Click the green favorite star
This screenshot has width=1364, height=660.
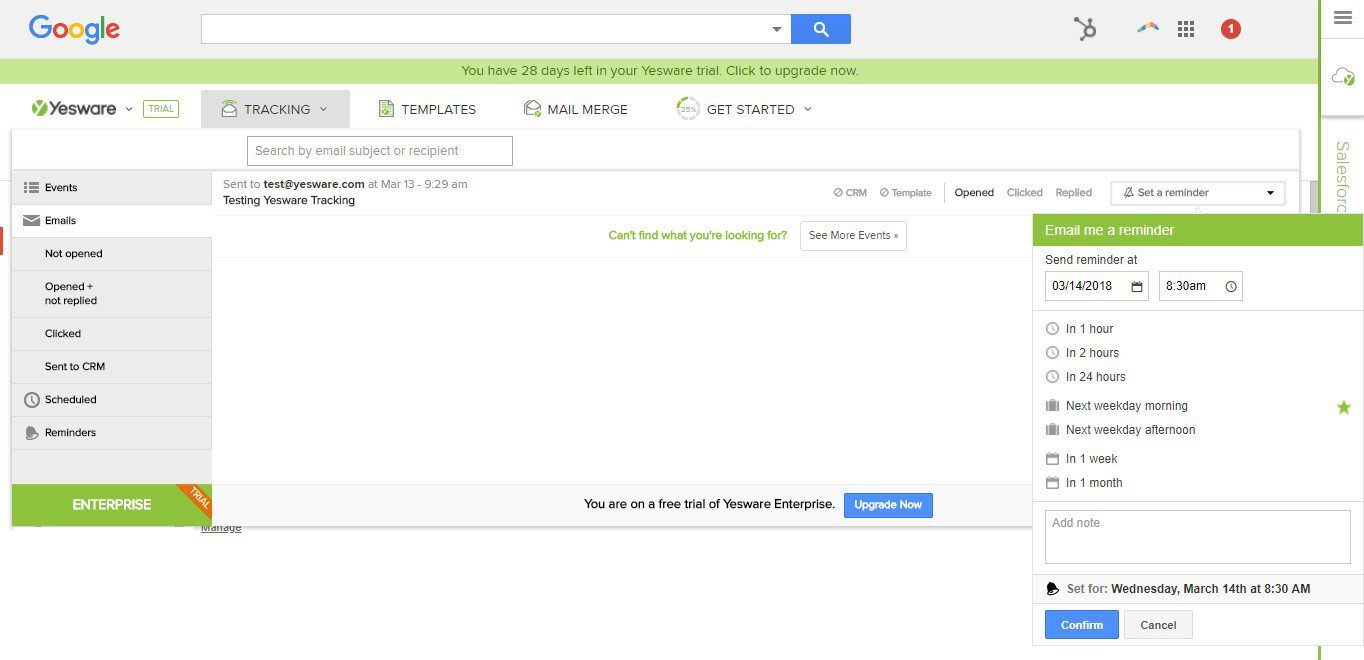point(1344,407)
